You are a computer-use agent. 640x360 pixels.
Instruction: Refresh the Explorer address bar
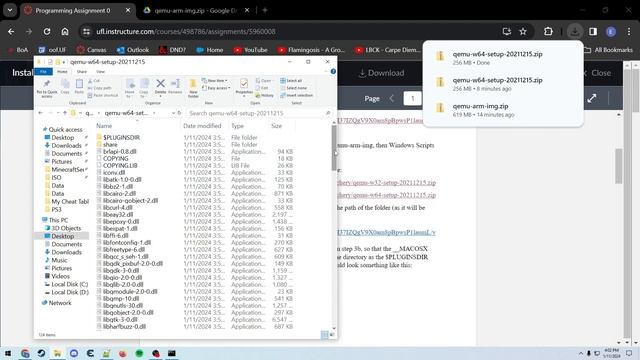(x=179, y=113)
